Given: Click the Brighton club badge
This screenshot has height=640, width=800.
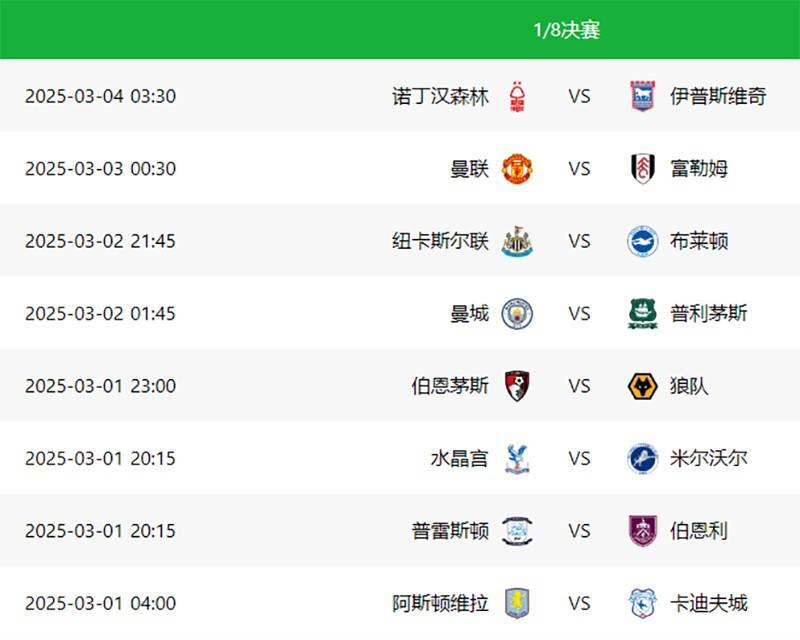Looking at the screenshot, I should pos(642,241).
